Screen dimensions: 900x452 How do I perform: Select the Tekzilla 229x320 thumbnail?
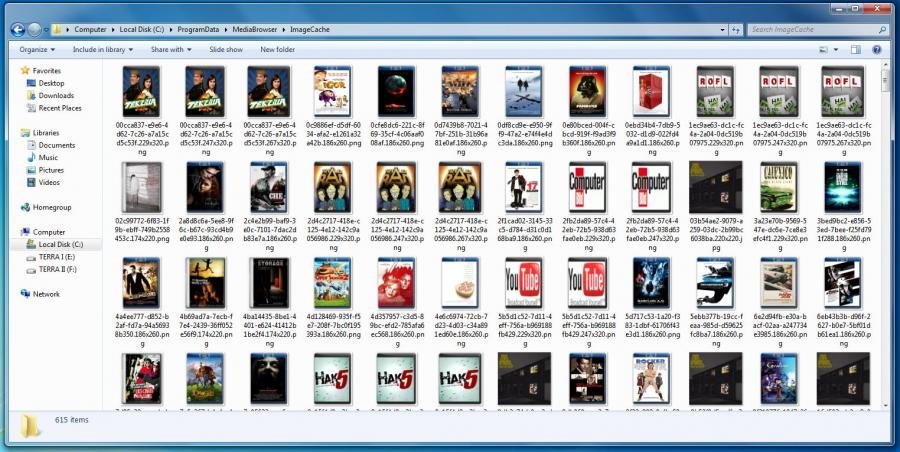click(x=141, y=91)
